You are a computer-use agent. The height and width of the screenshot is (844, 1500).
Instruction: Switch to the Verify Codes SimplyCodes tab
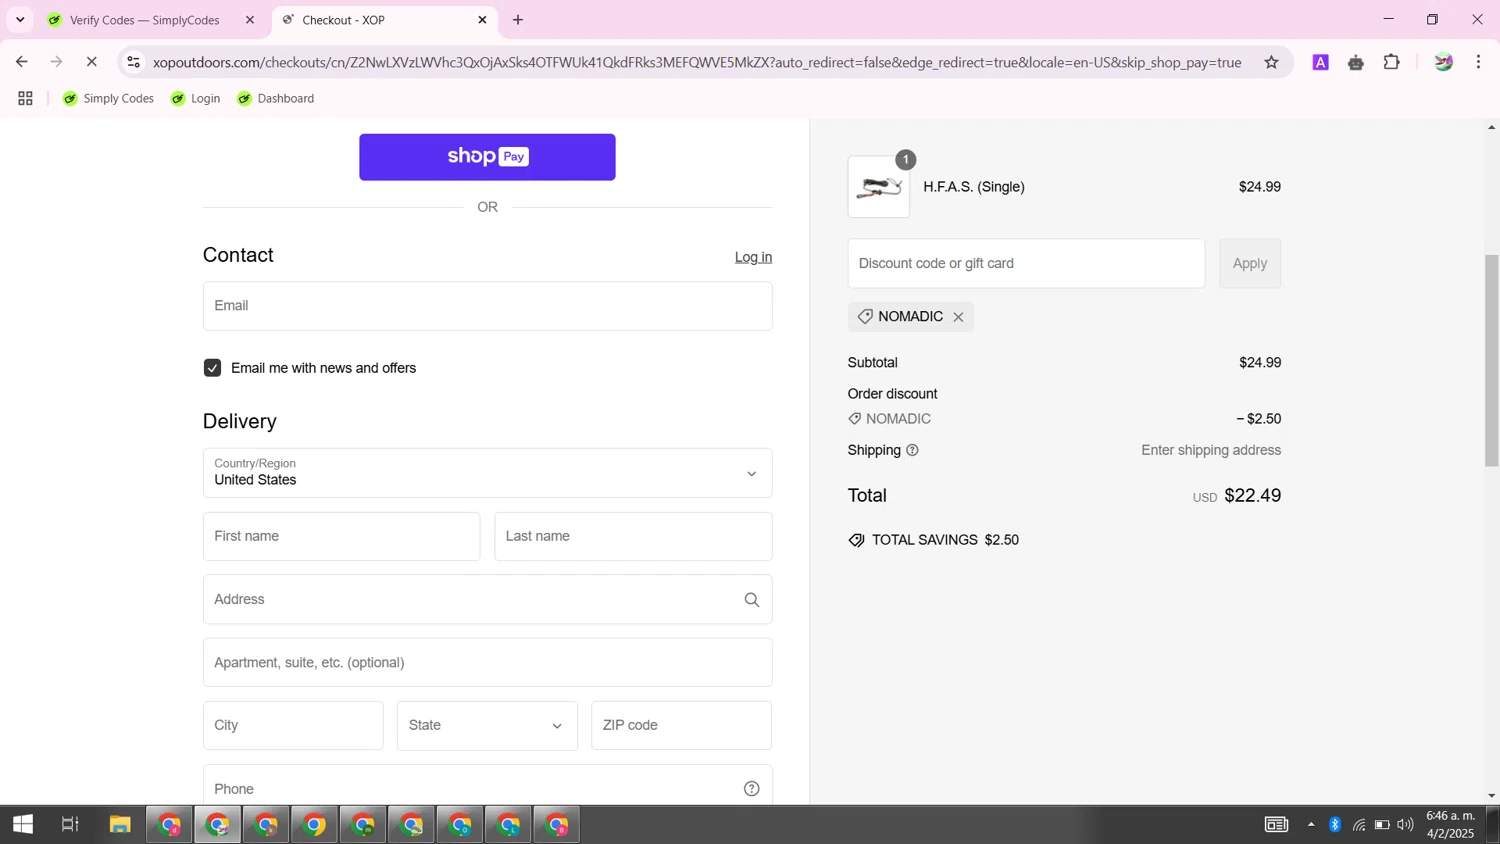(x=145, y=20)
